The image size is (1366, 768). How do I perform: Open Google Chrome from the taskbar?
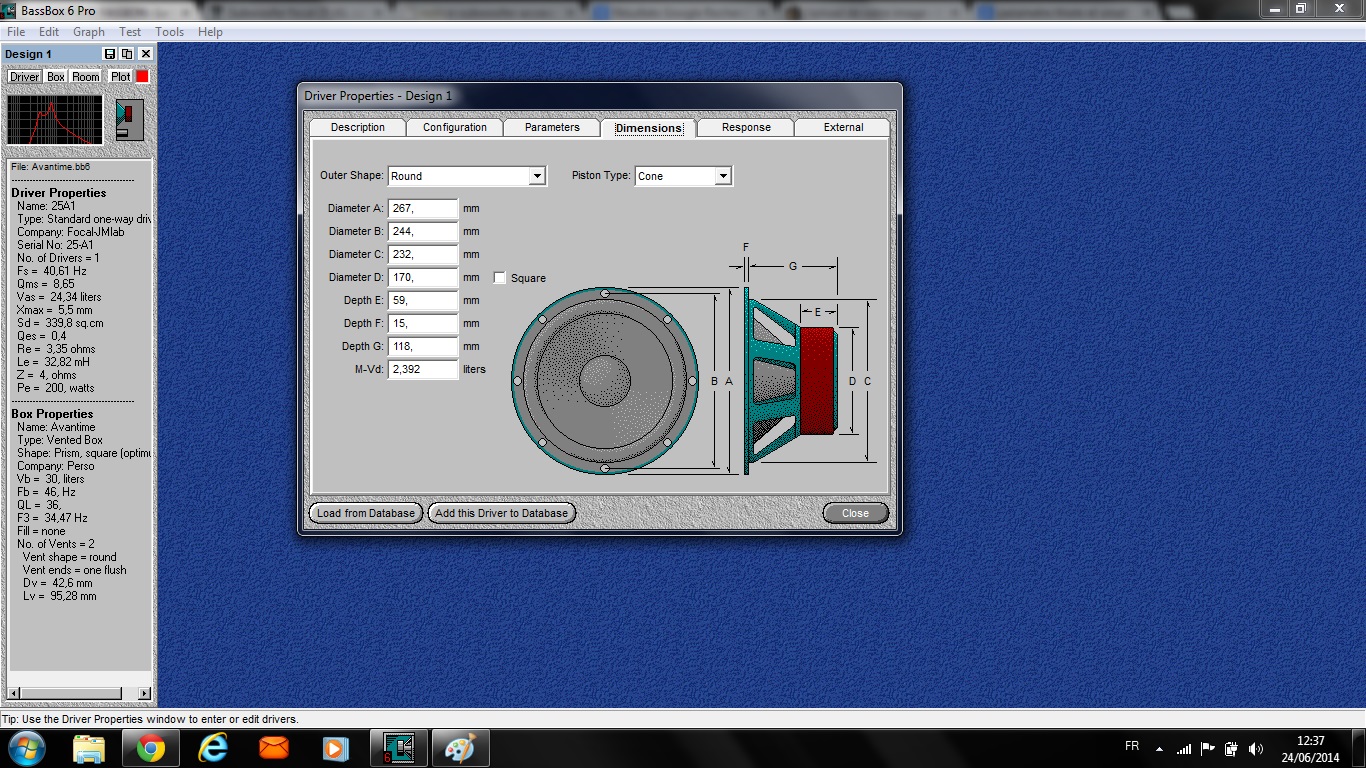click(x=151, y=748)
